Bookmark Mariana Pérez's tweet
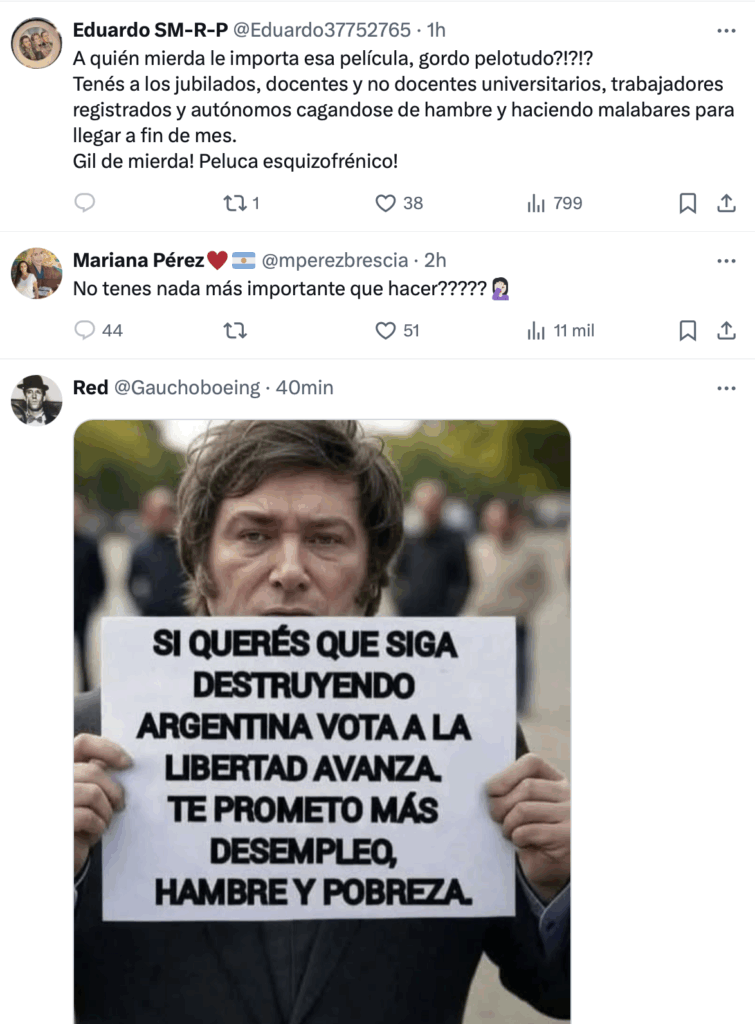 coord(688,330)
